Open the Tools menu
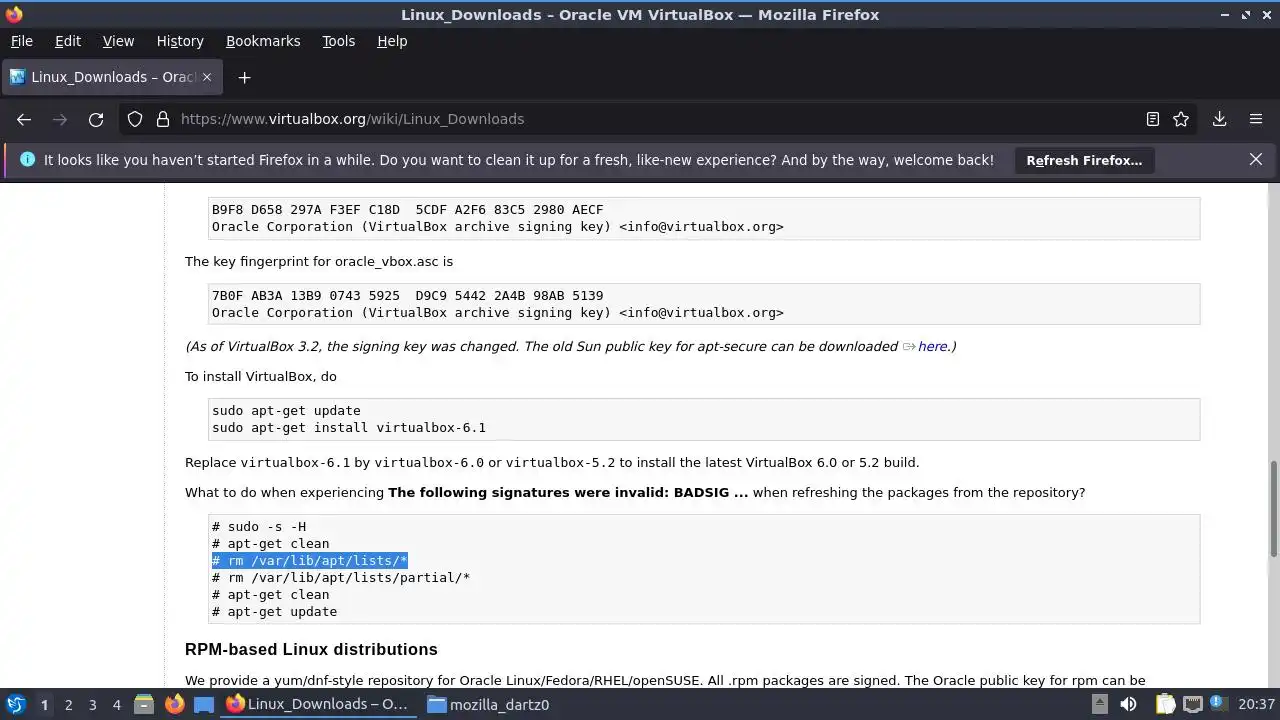This screenshot has width=1280, height=720. tap(338, 41)
